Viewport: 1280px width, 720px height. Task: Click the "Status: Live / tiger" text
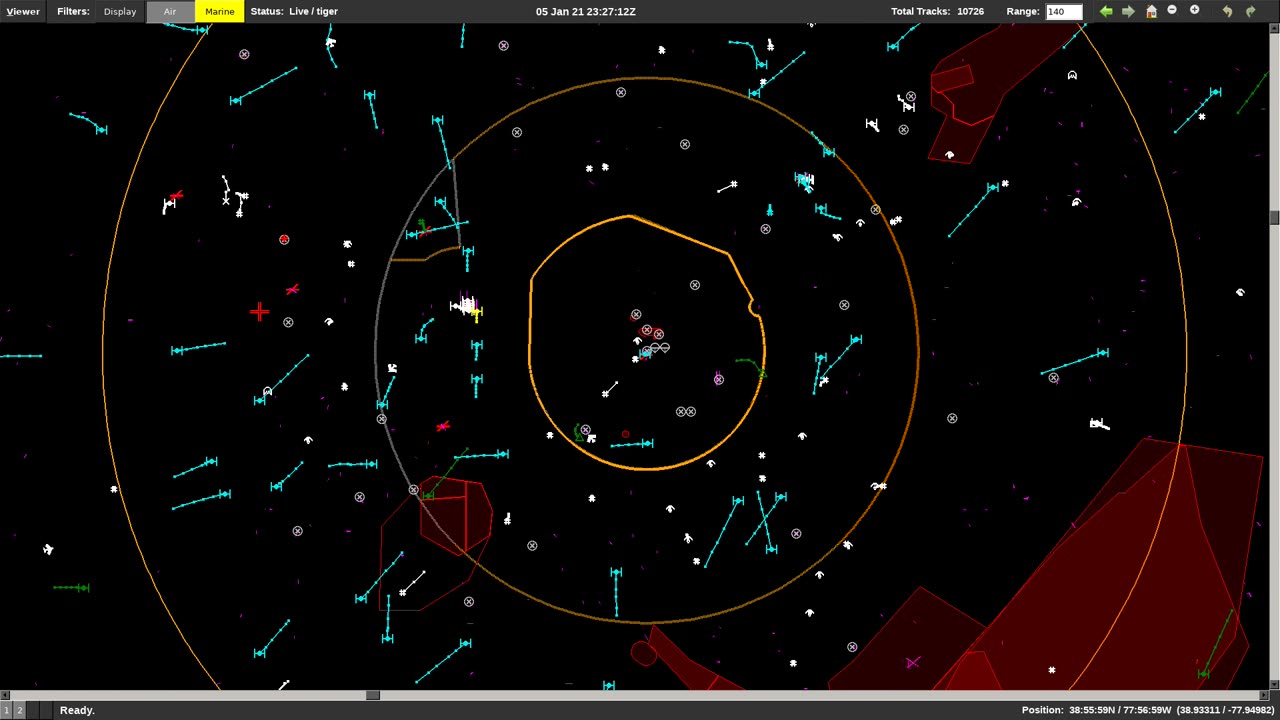tap(294, 11)
